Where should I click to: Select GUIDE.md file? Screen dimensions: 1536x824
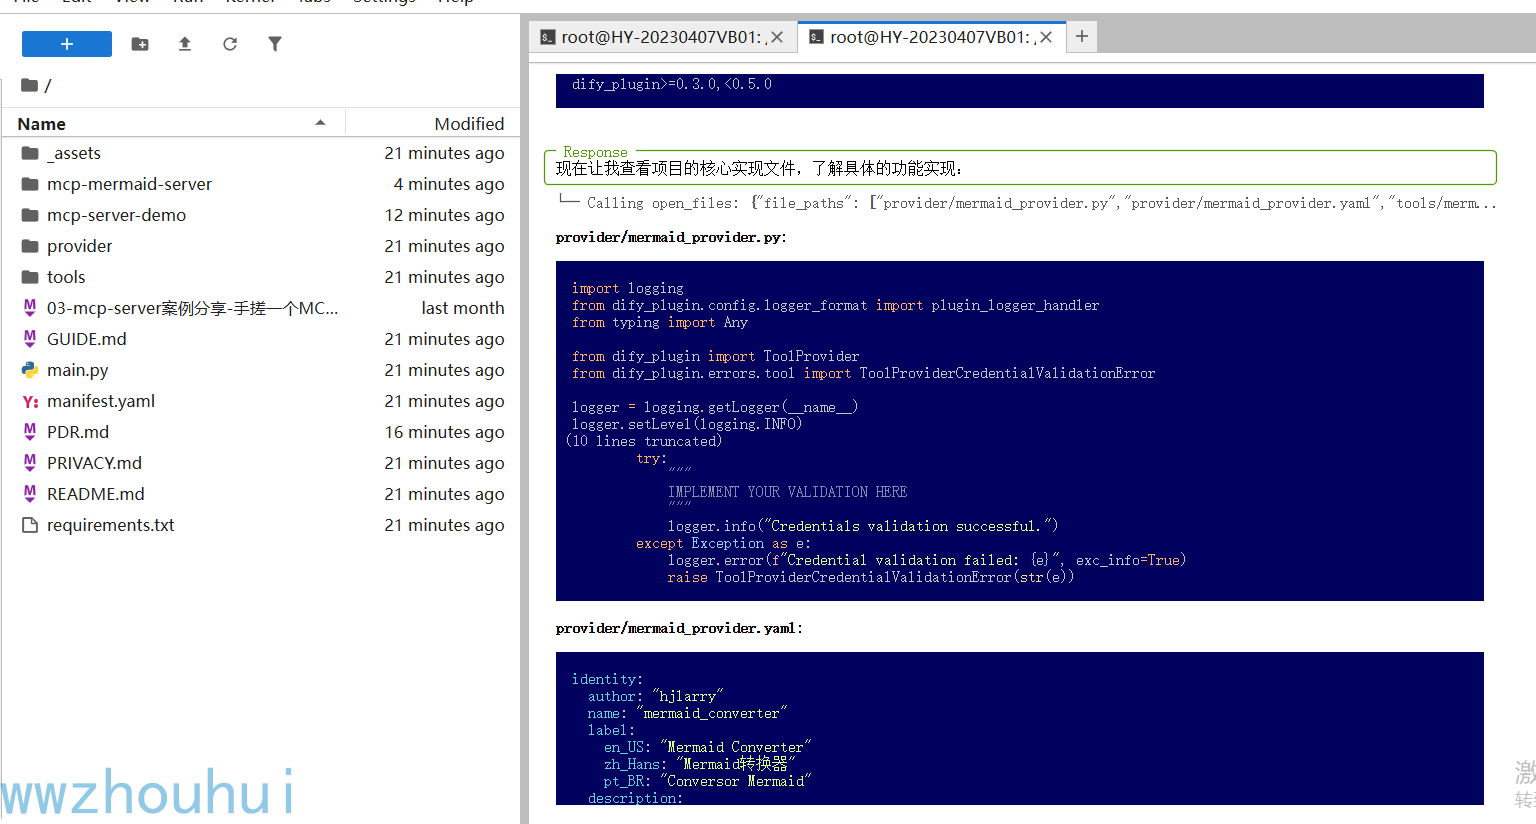pyautogui.click(x=262, y=339)
